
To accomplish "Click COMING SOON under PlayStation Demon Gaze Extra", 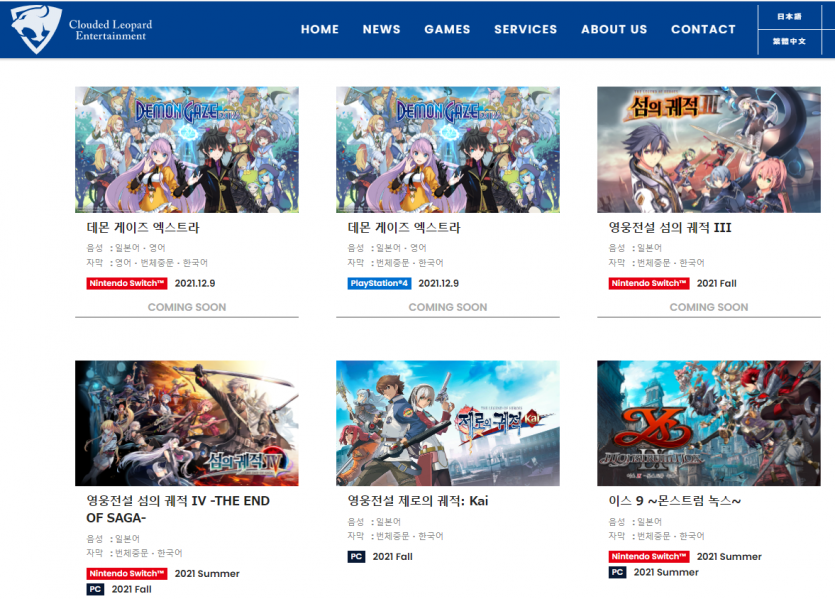I will click(x=448, y=307).
